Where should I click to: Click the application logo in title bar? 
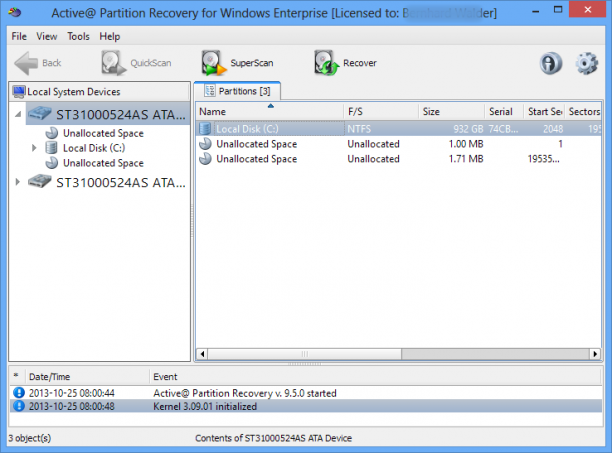(14, 12)
